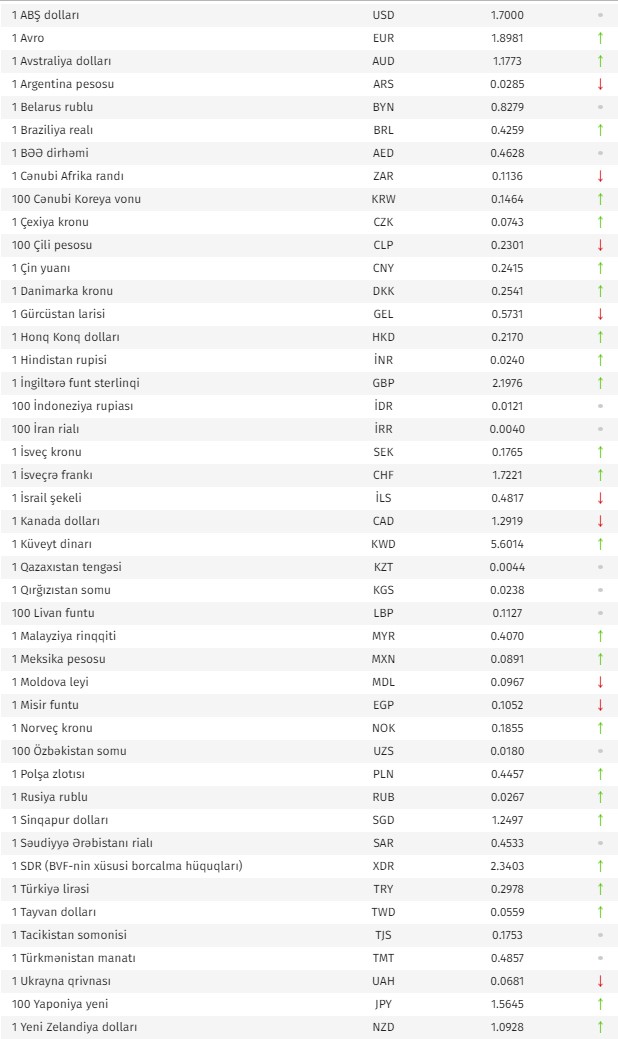Click the green up arrow for JPY

click(600, 1004)
